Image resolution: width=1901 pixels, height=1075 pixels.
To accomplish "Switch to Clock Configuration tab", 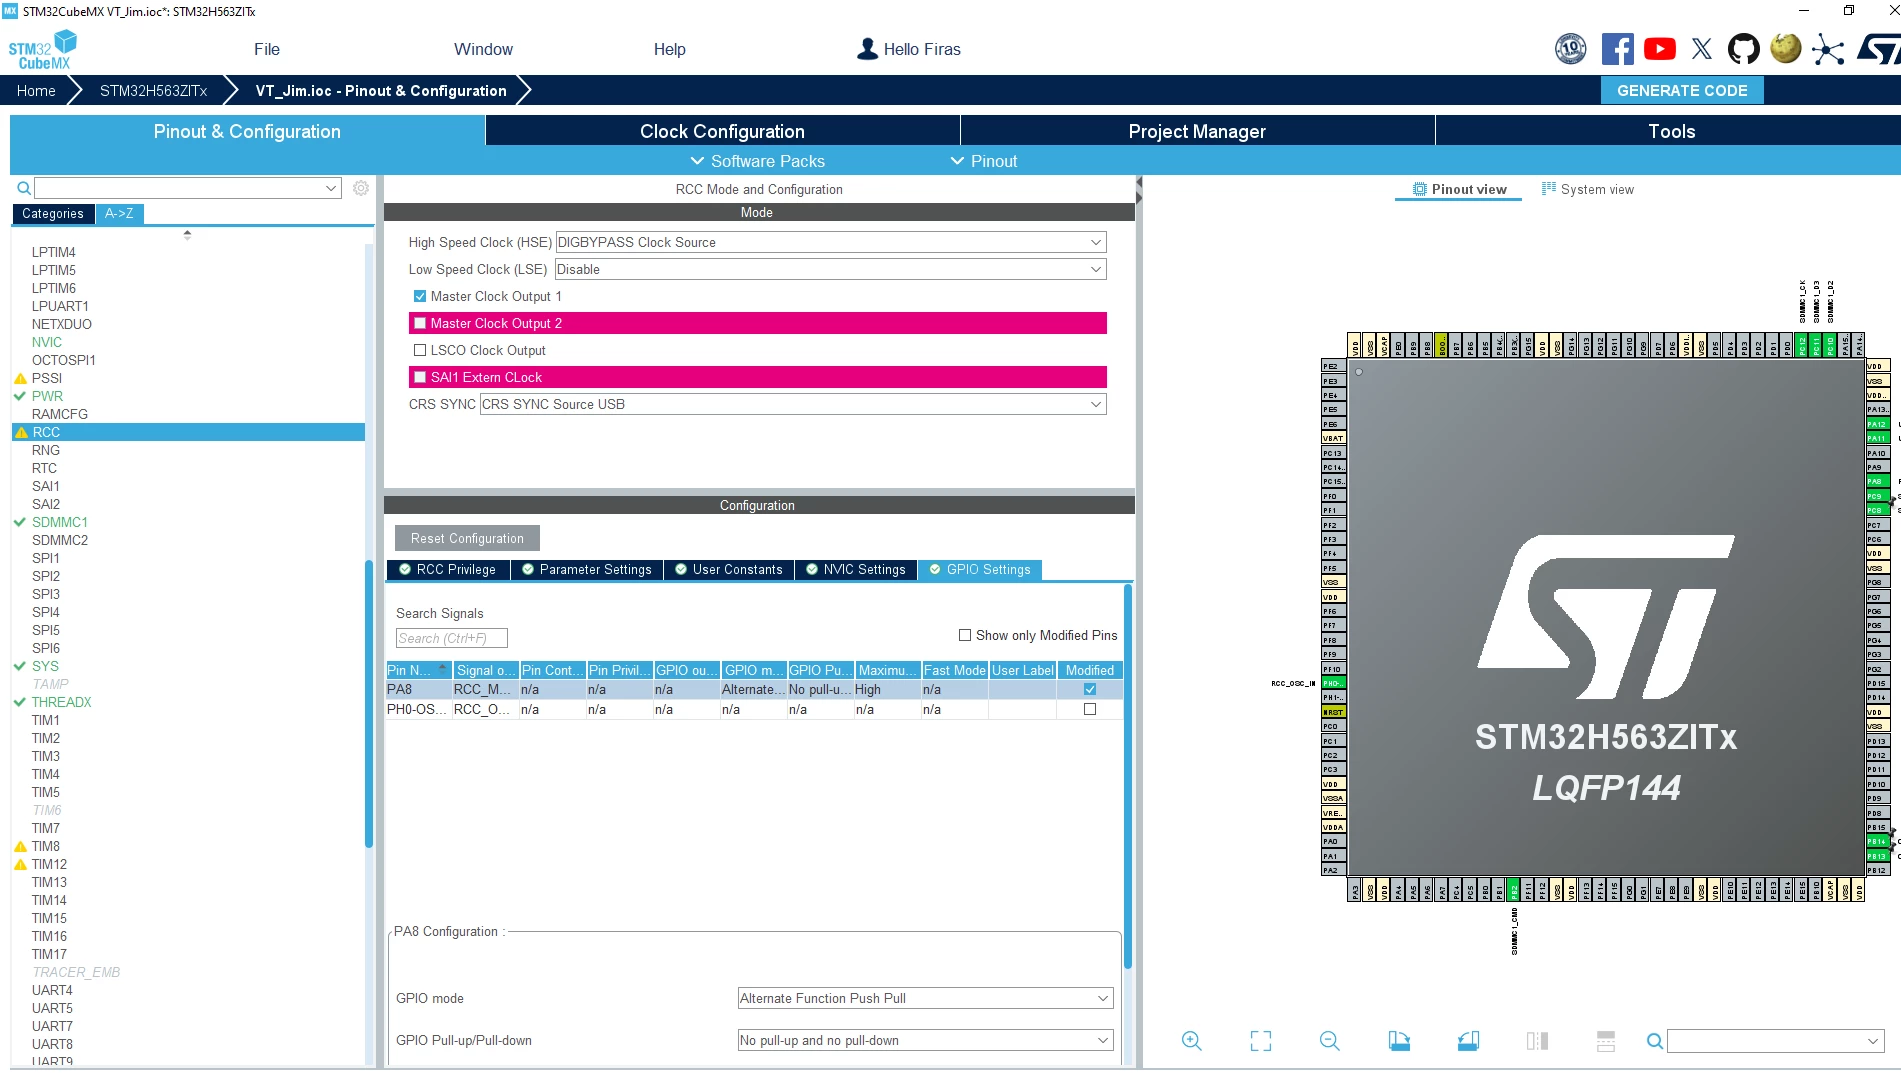I will 722,131.
